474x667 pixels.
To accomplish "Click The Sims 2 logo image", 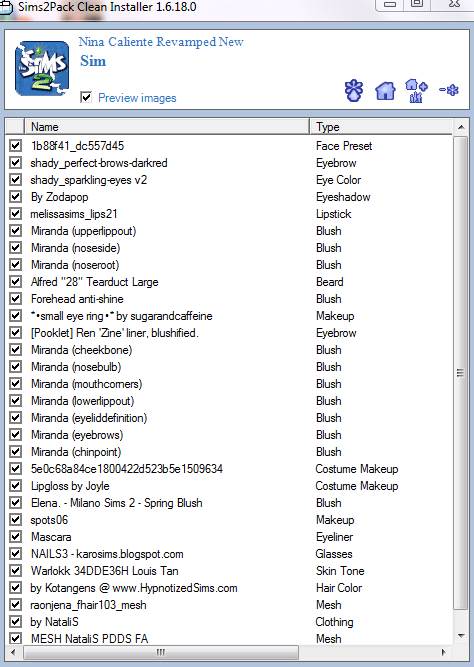I will coord(42,68).
